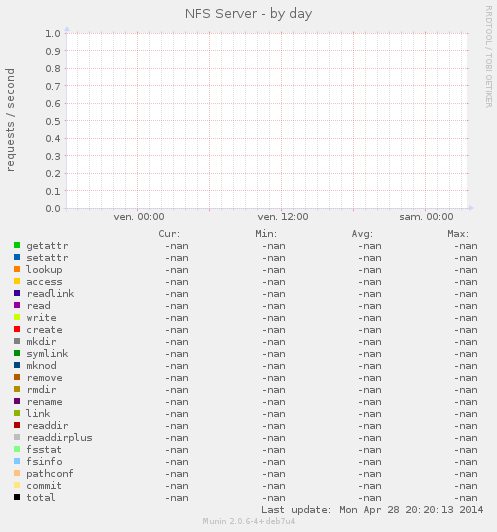The width and height of the screenshot is (497, 532).
Task: Click the dark green symlink color swatch
Action: 17,353
